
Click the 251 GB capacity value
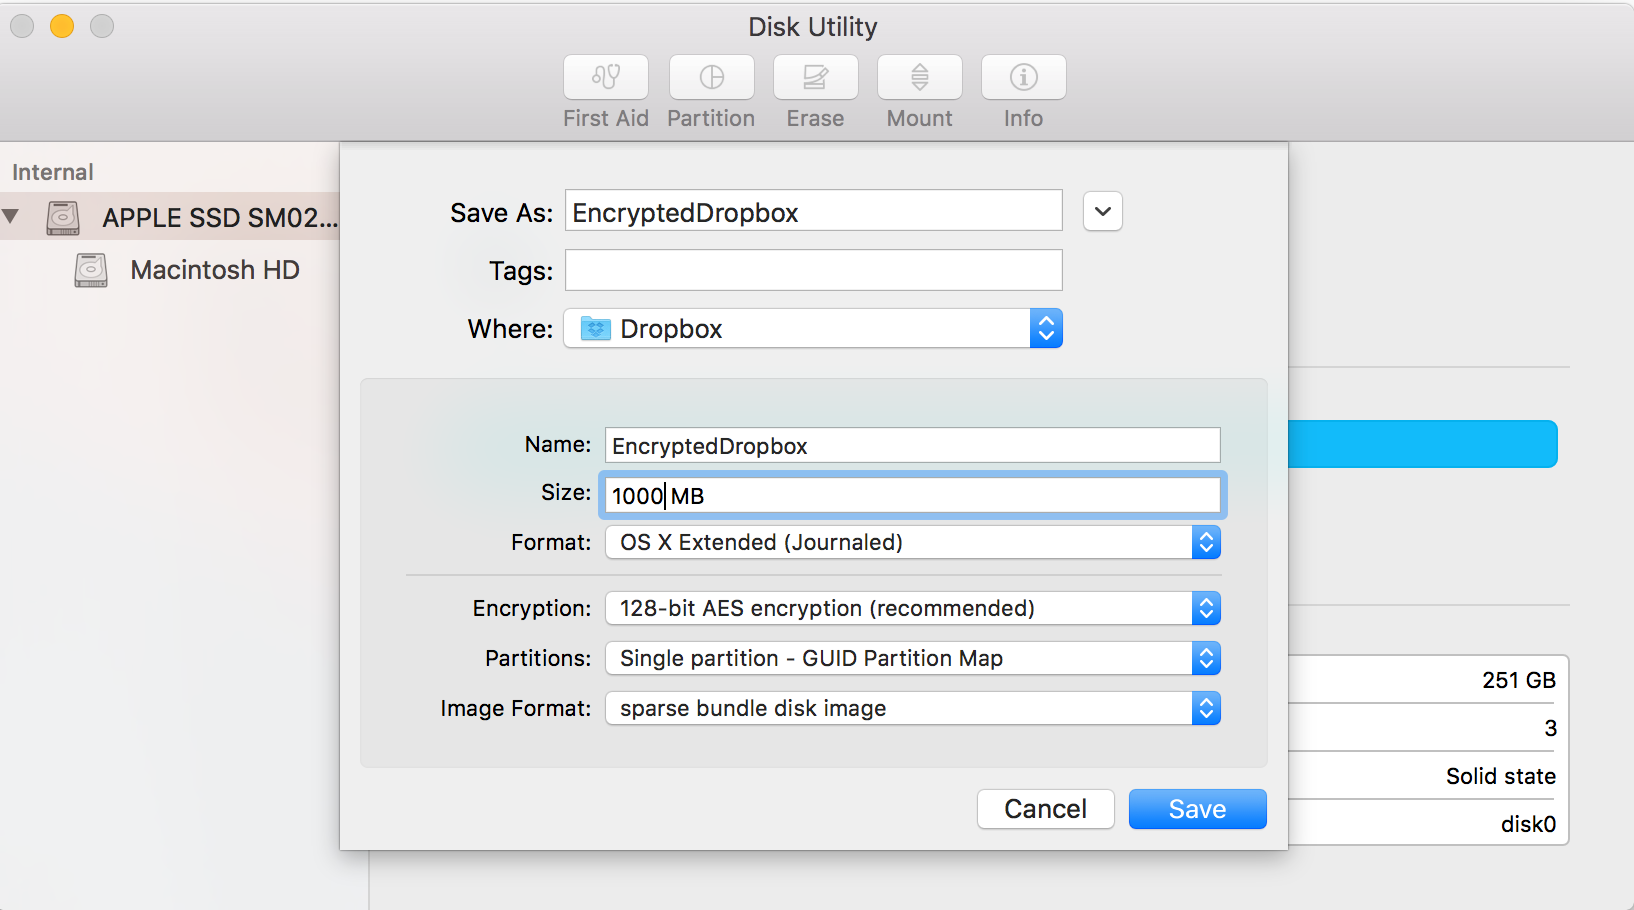(x=1518, y=680)
